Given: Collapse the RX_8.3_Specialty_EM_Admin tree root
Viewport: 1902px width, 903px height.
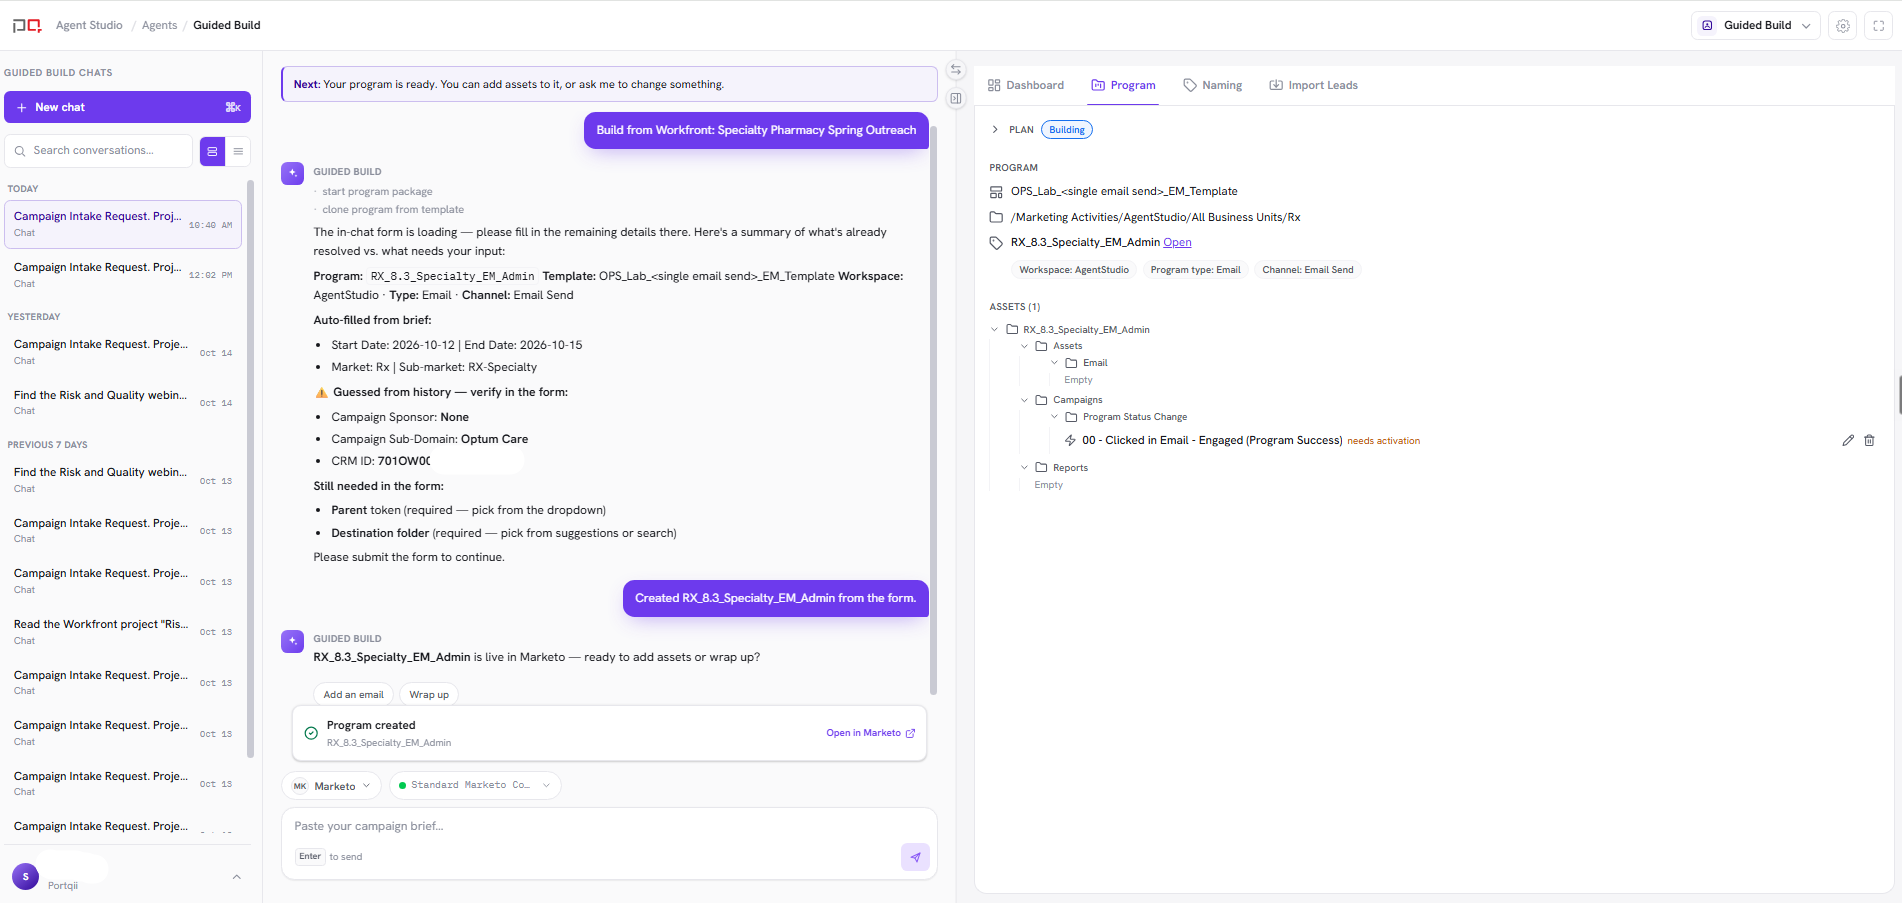Looking at the screenshot, I should [x=995, y=330].
